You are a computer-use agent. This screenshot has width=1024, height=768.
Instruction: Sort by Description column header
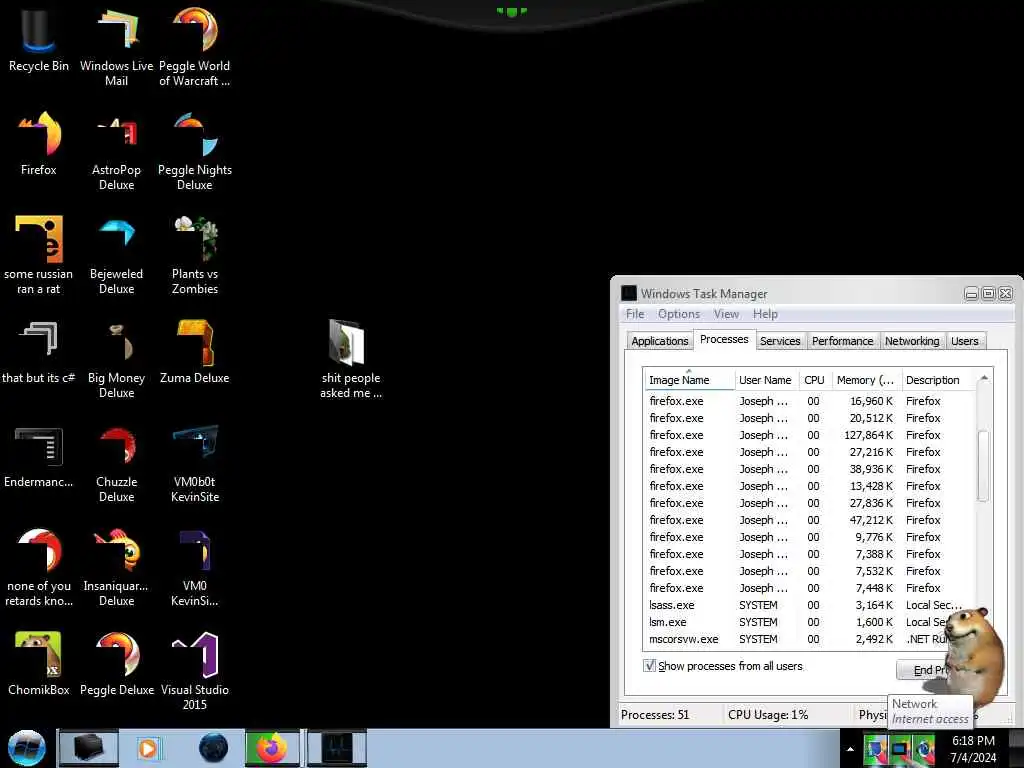tap(937, 379)
